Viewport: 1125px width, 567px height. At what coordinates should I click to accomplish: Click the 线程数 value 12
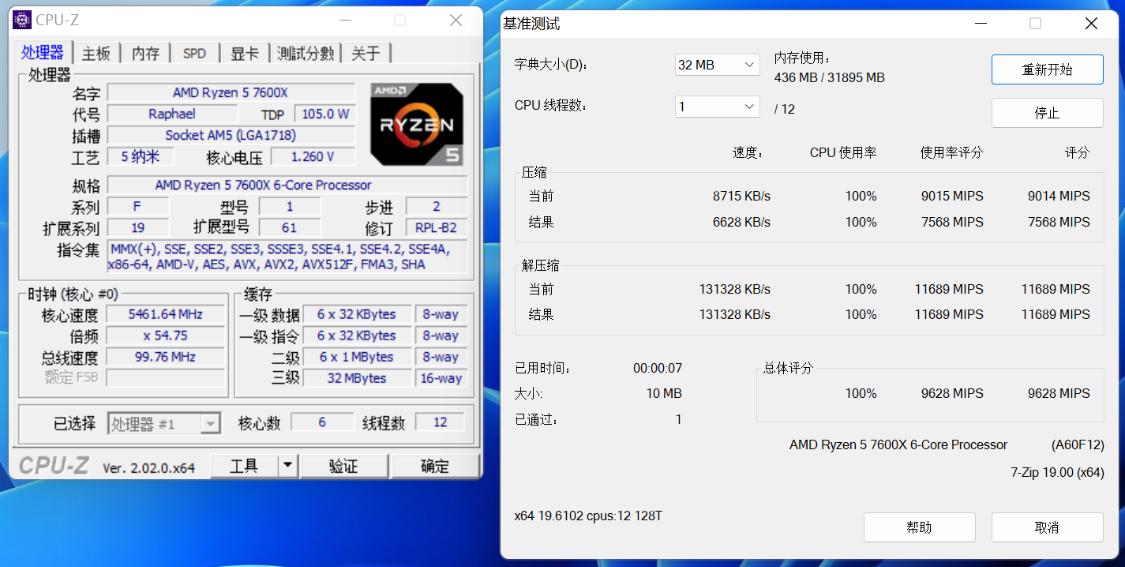tap(441, 423)
